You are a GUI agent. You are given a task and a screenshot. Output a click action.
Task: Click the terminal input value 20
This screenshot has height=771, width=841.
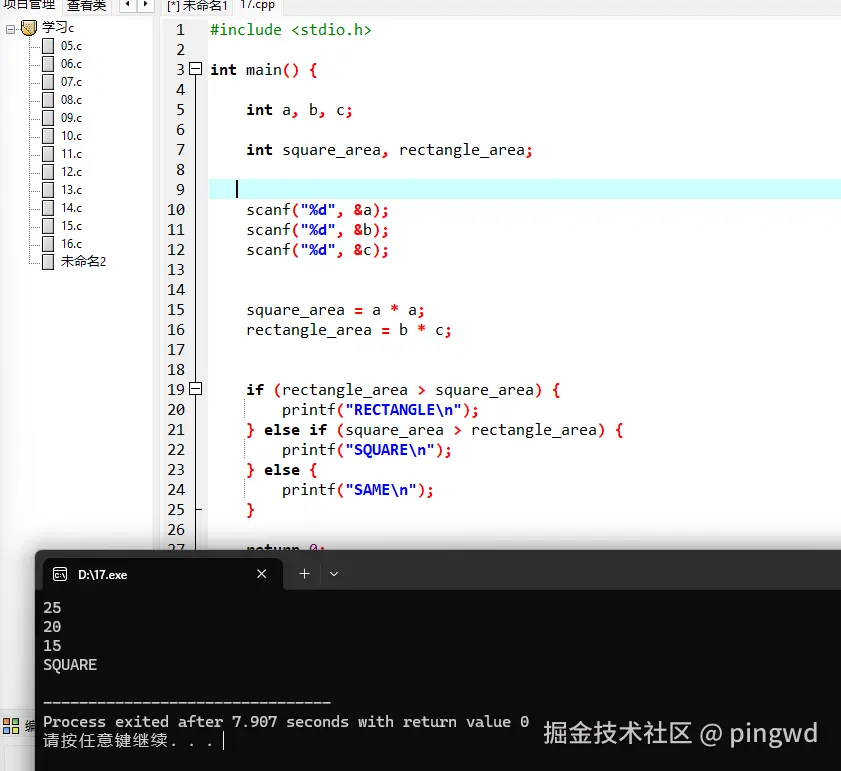pyautogui.click(x=52, y=627)
